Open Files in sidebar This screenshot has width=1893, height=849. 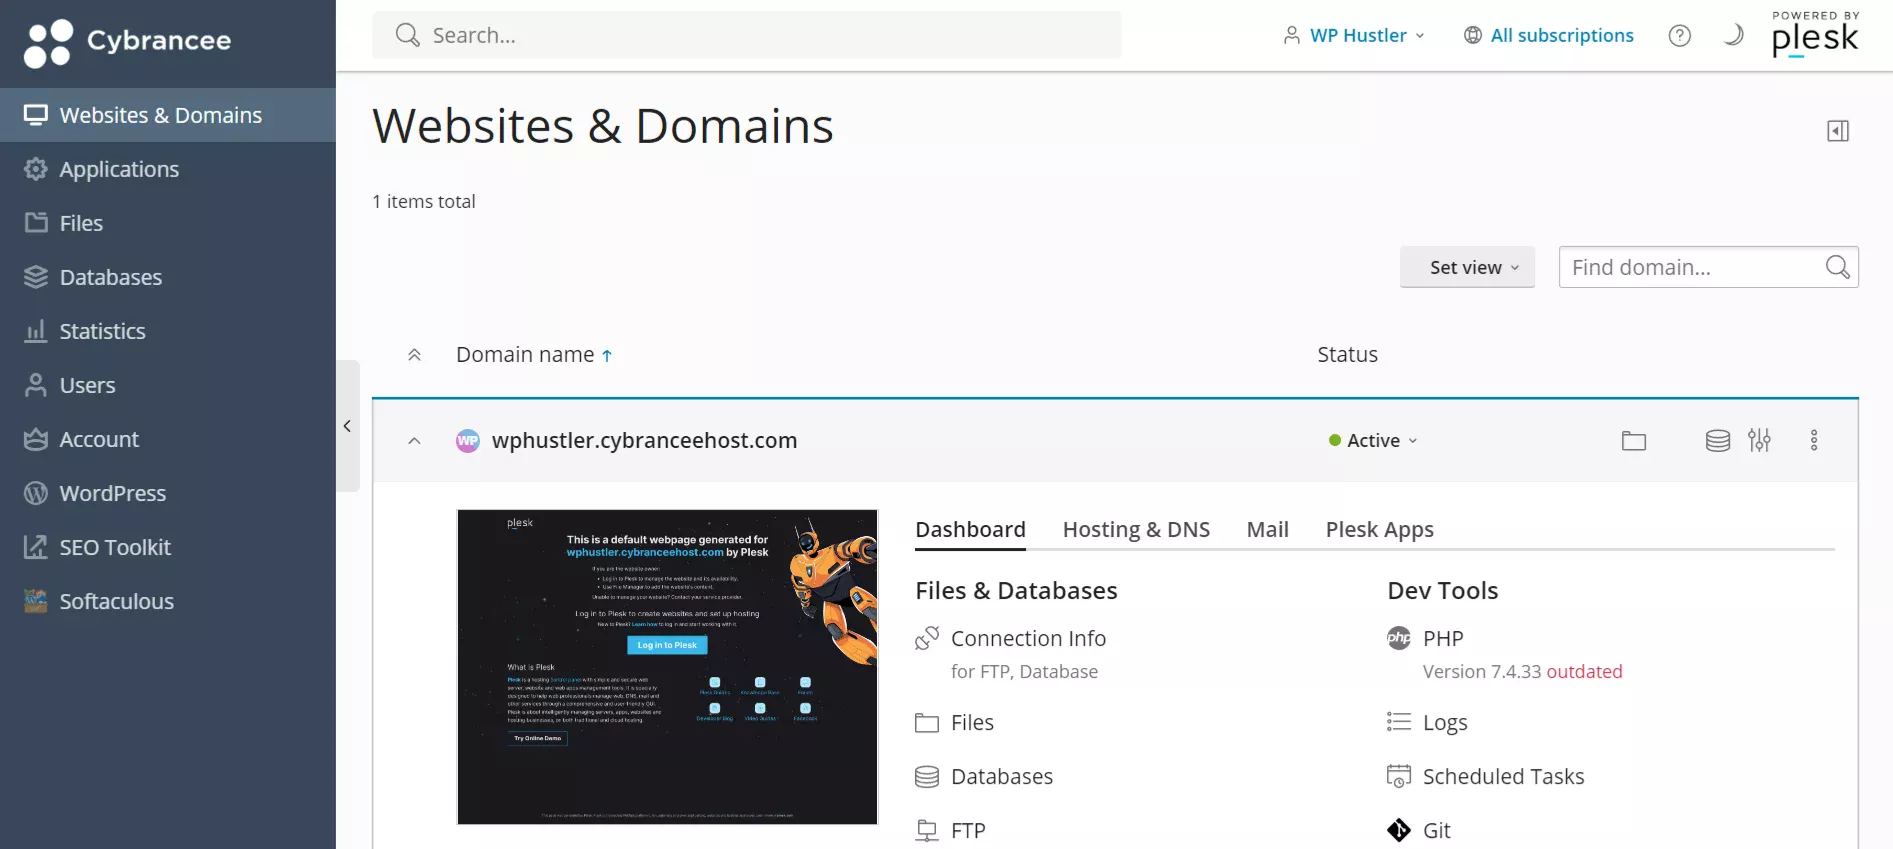(168, 223)
